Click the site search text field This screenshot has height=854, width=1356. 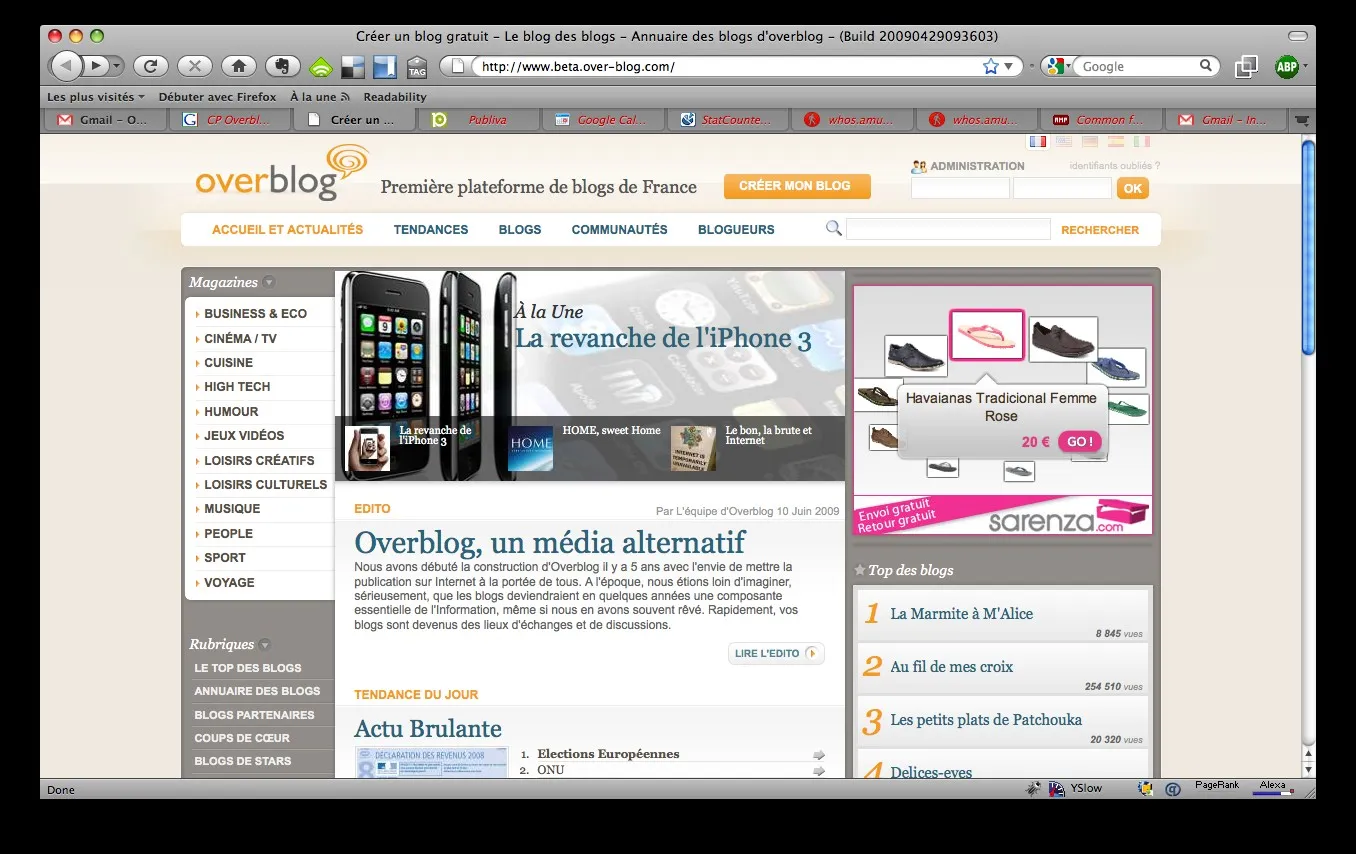(948, 229)
